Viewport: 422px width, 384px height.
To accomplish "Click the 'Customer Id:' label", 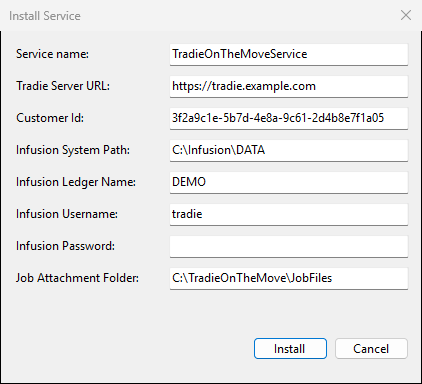I will click(50, 118).
